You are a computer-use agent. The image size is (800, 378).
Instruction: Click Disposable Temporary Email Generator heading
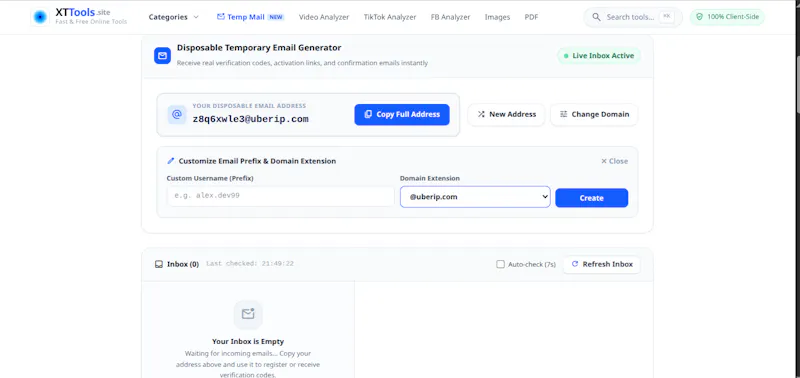pyautogui.click(x=259, y=48)
